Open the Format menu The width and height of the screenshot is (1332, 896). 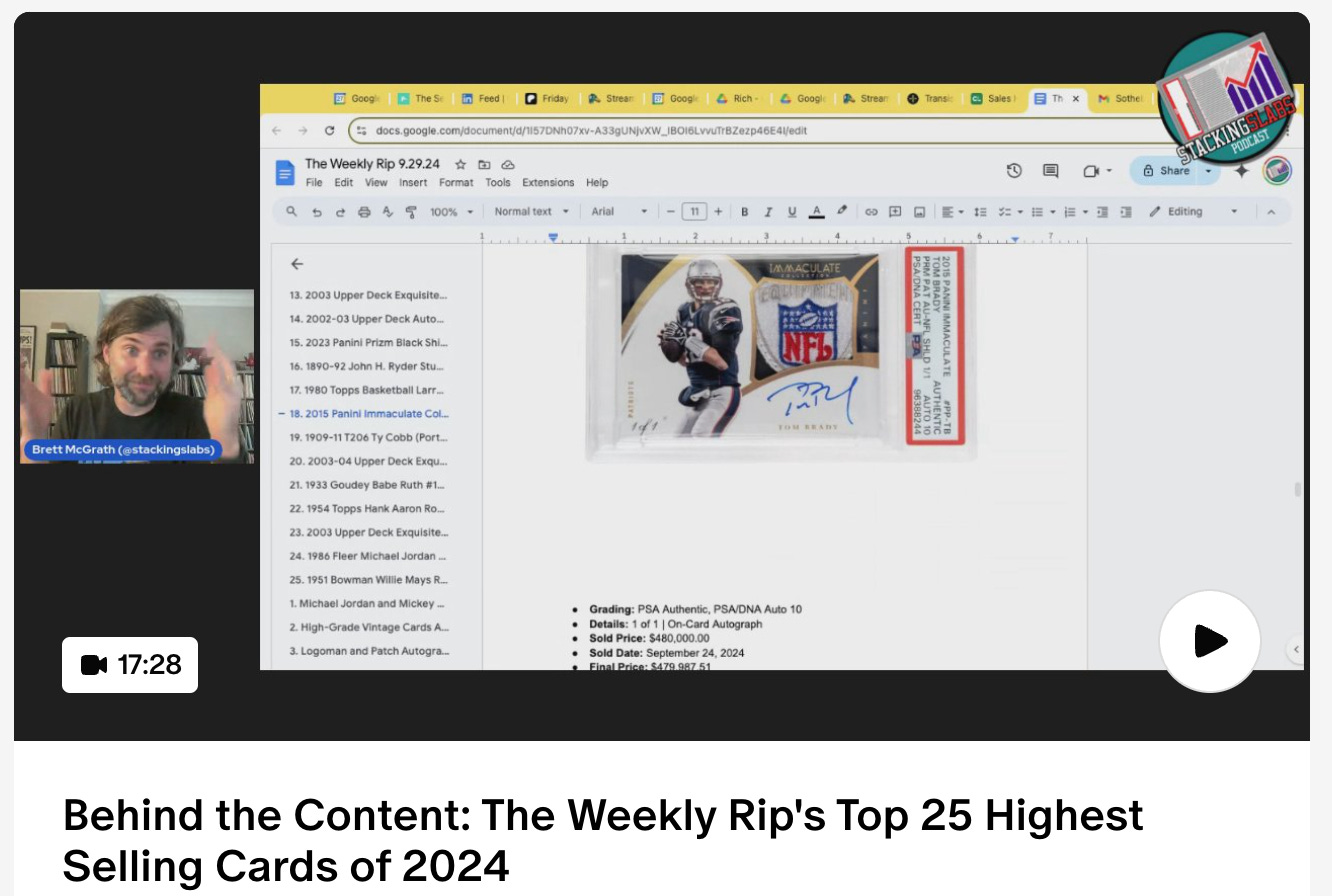pos(456,183)
